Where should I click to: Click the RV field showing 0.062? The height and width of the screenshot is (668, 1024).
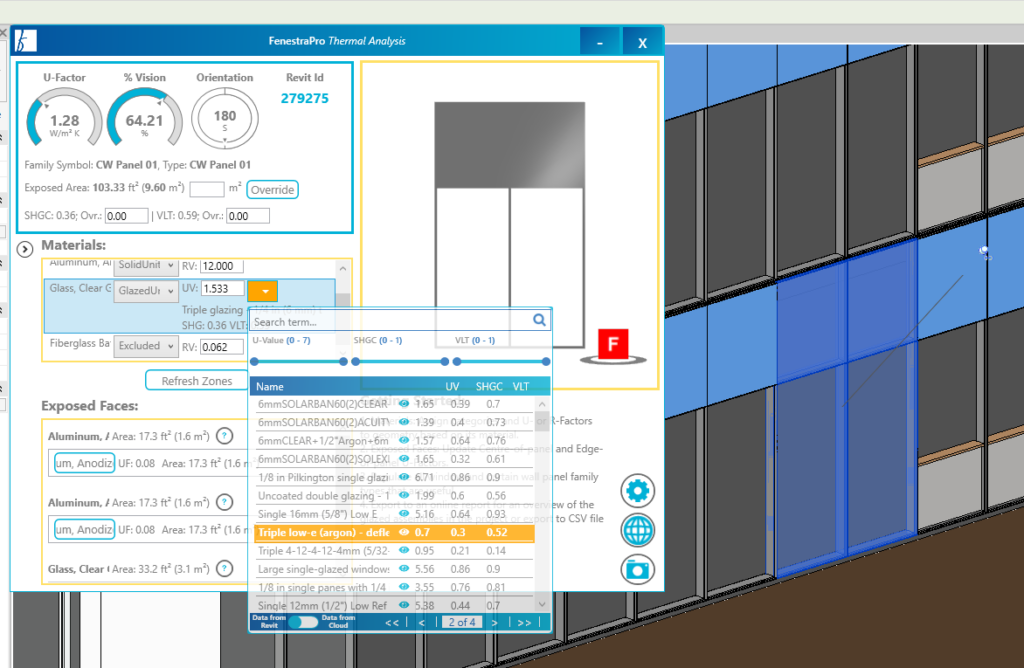222,347
